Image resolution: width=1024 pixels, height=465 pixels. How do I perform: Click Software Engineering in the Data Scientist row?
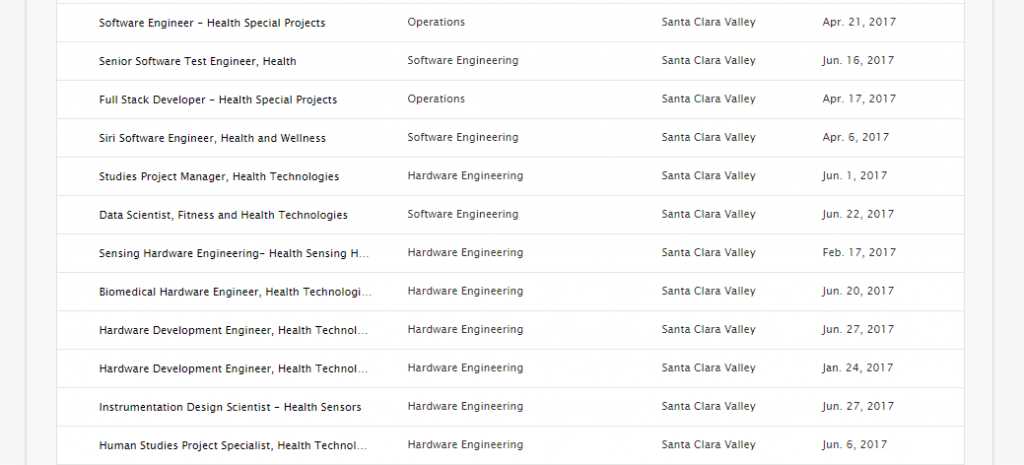click(x=463, y=214)
